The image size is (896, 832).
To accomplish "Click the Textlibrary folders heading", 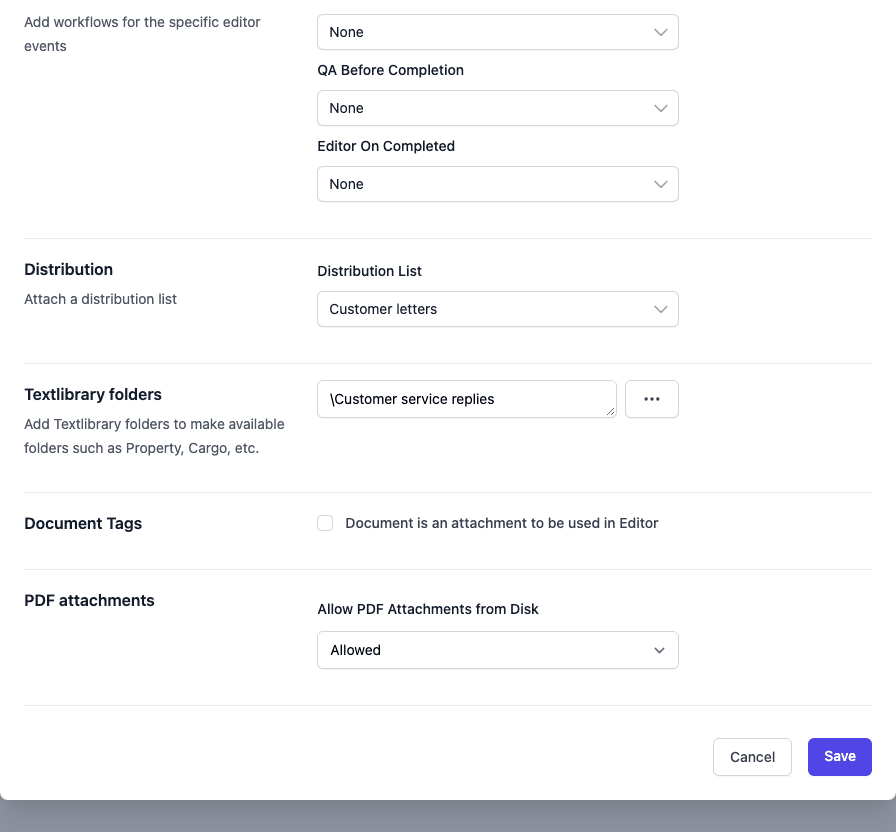I will [93, 395].
